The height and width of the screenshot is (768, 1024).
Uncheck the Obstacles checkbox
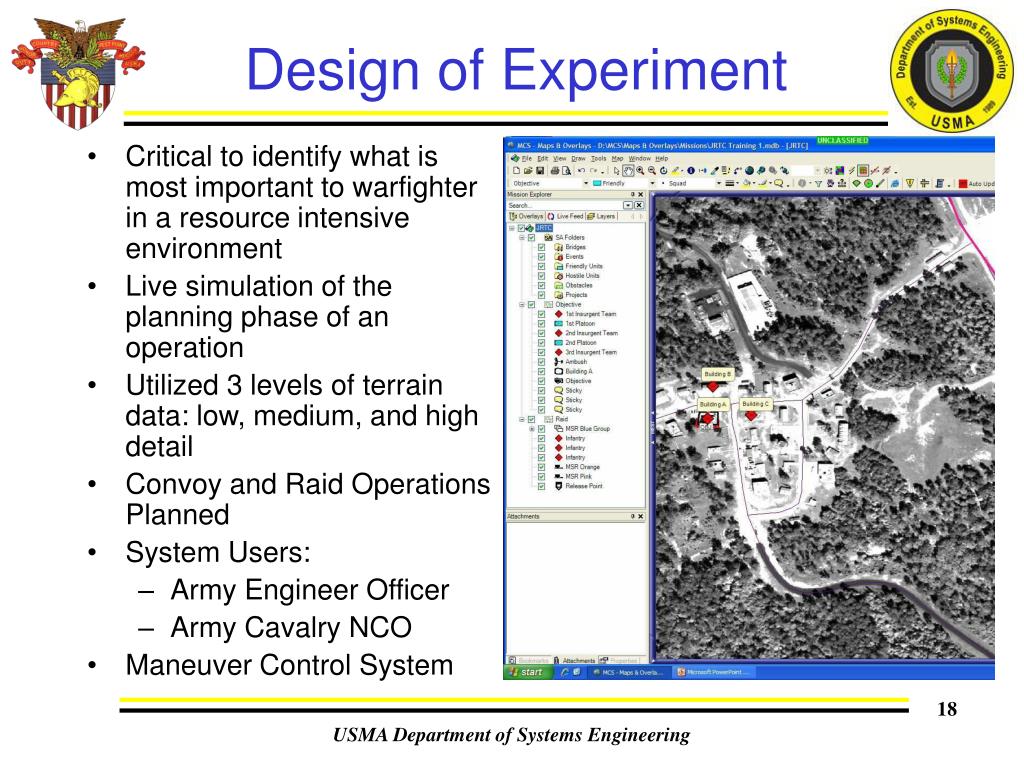[541, 285]
